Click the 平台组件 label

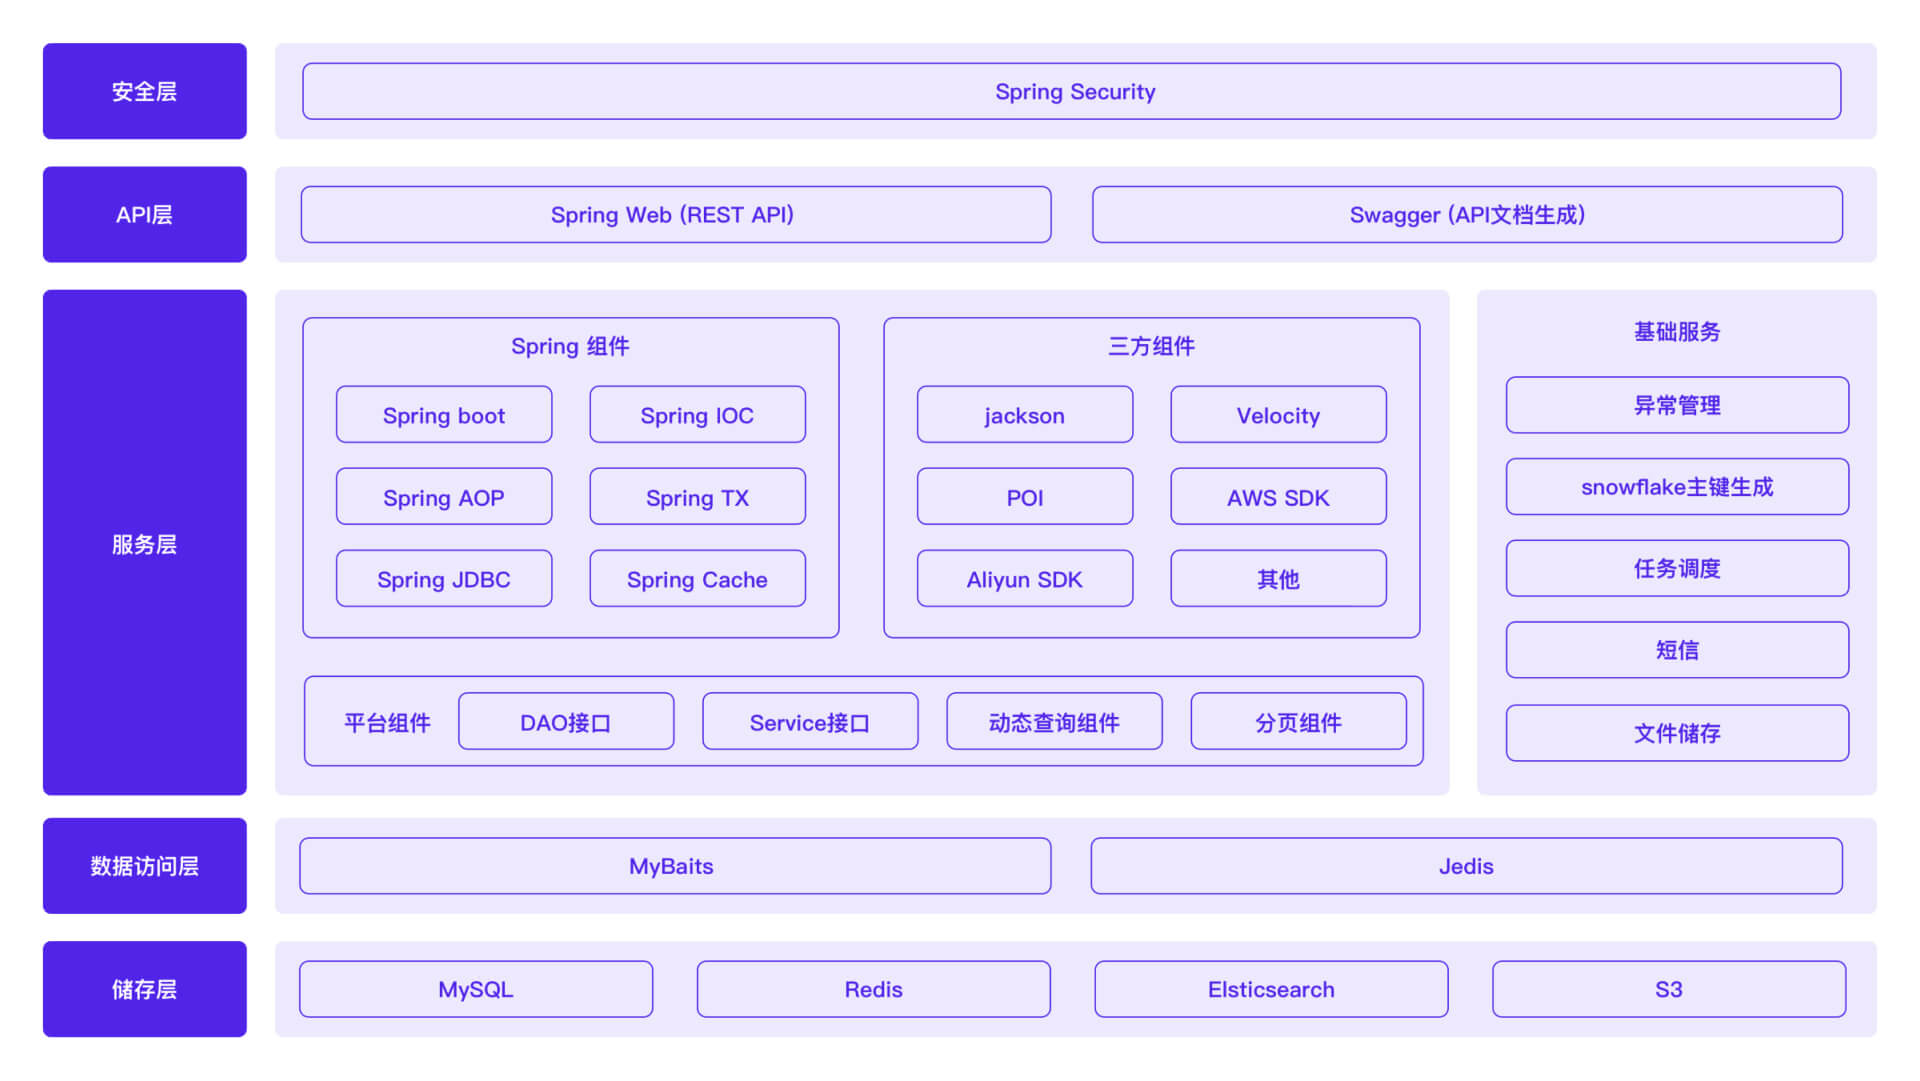(x=387, y=722)
